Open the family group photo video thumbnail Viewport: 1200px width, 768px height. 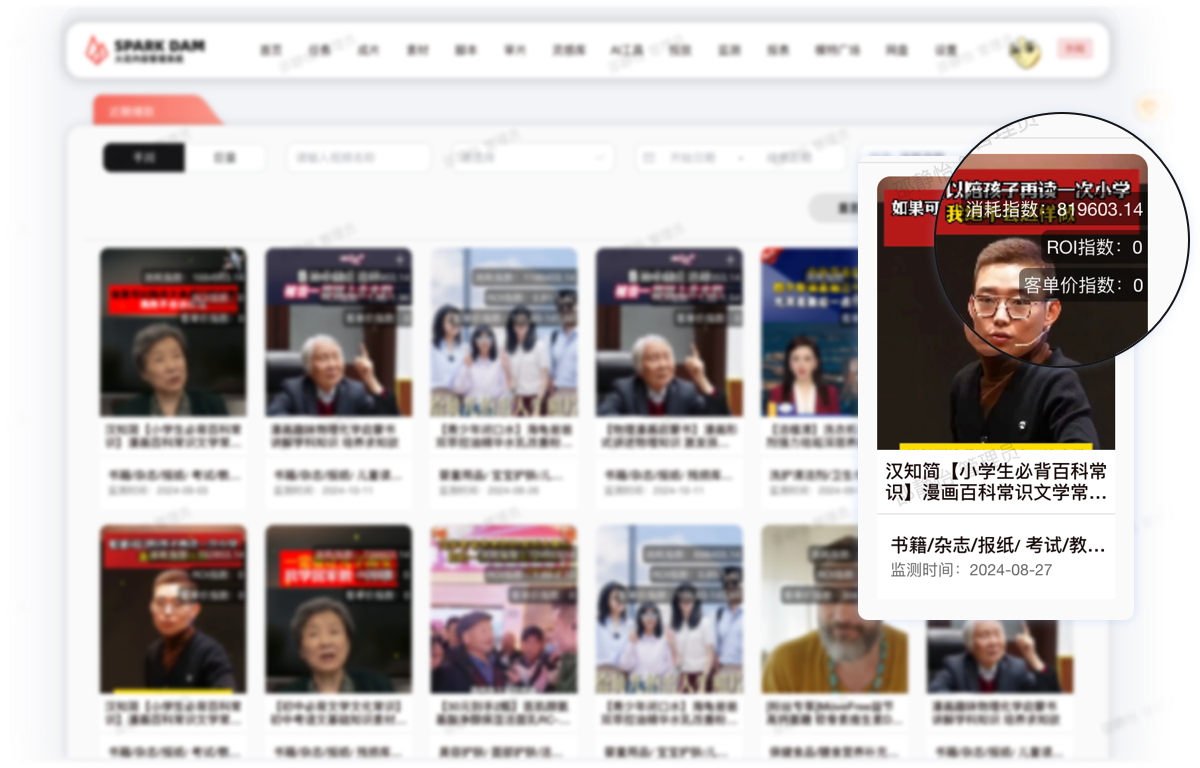(504, 332)
